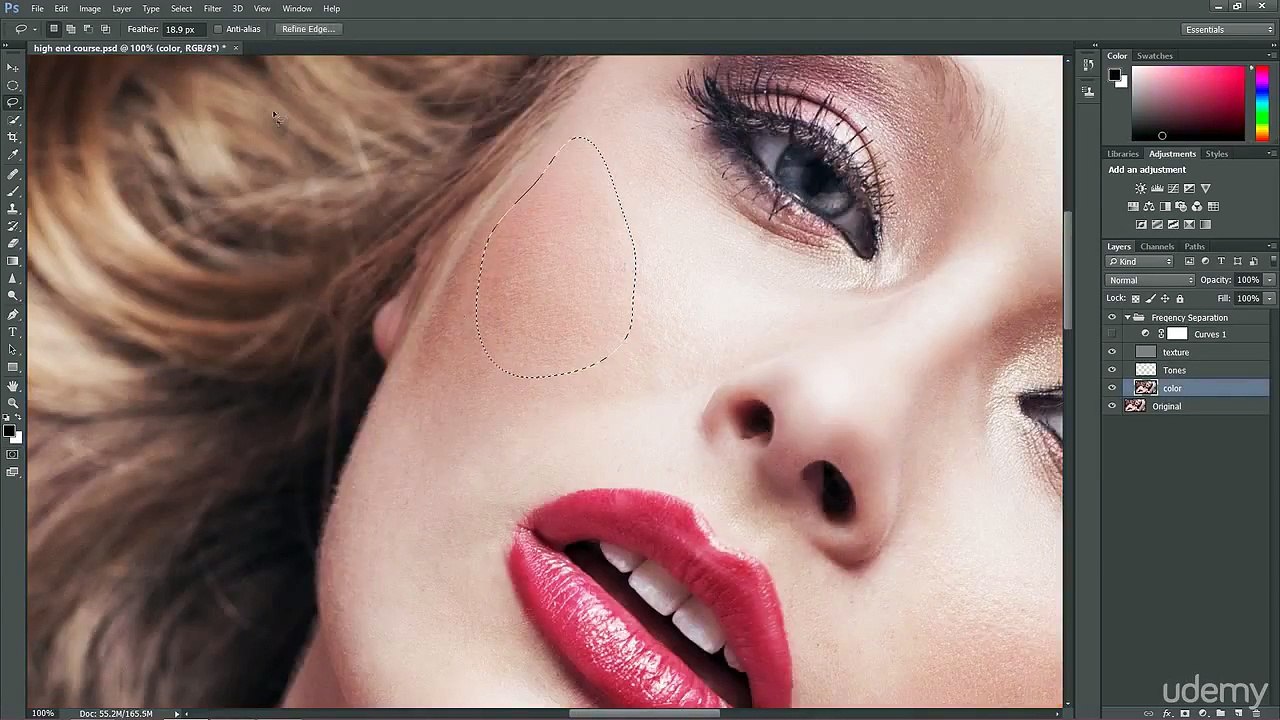
Task: Hide the color layer
Action: tap(1112, 388)
